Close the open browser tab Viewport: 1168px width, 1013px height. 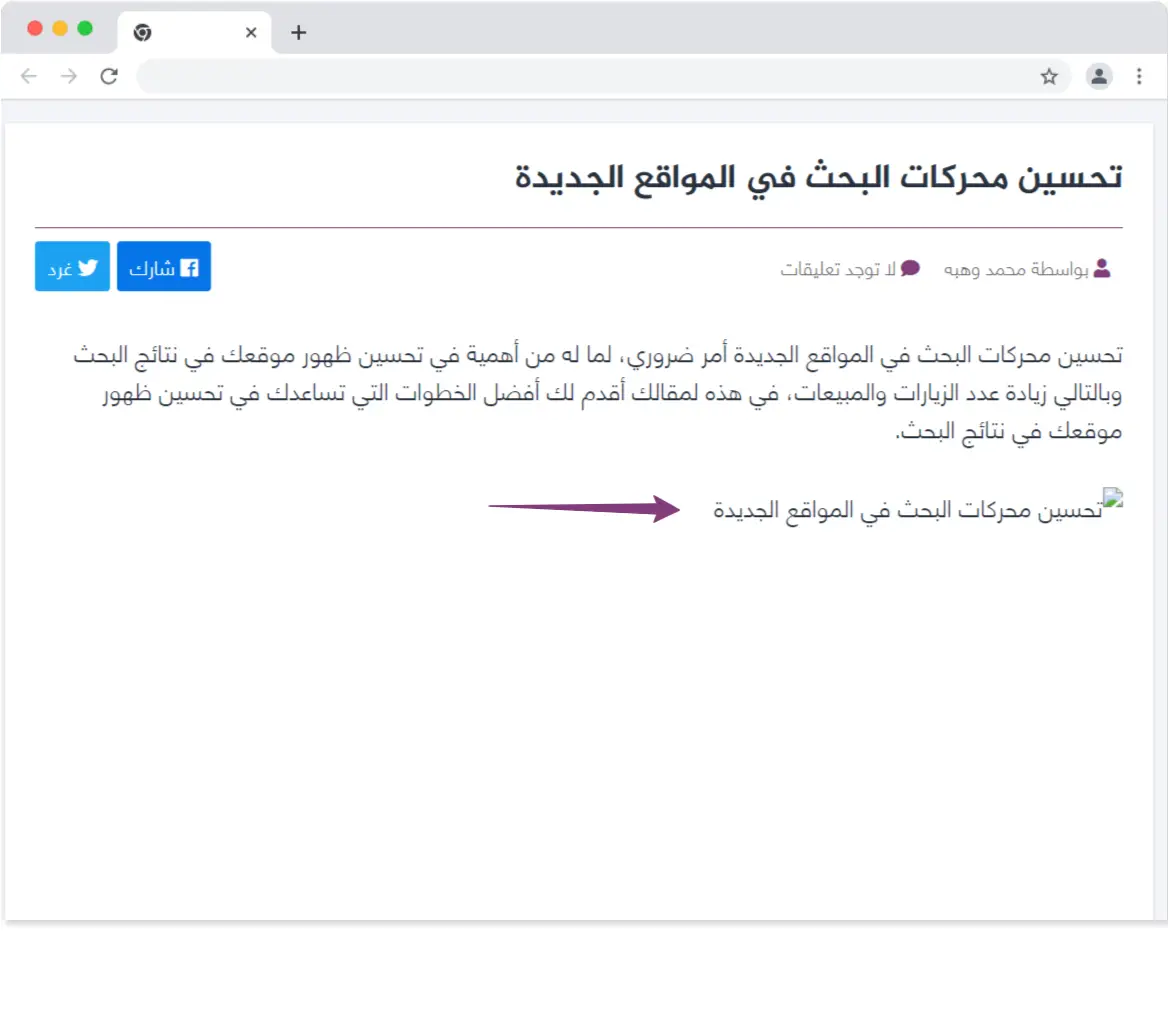pos(251,32)
